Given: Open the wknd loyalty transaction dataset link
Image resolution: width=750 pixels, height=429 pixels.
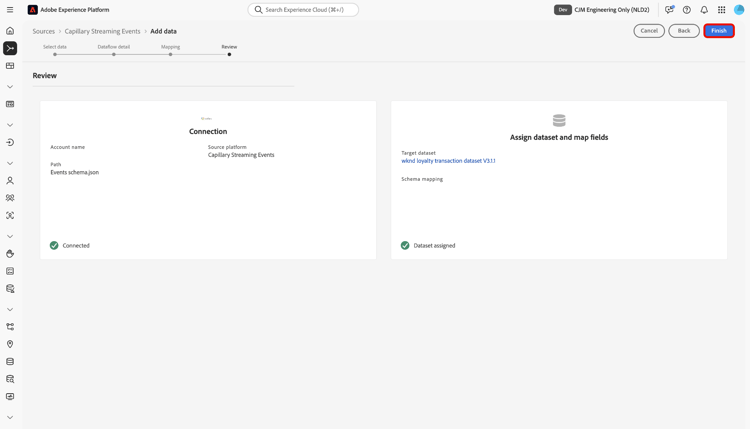Looking at the screenshot, I should pos(448,161).
